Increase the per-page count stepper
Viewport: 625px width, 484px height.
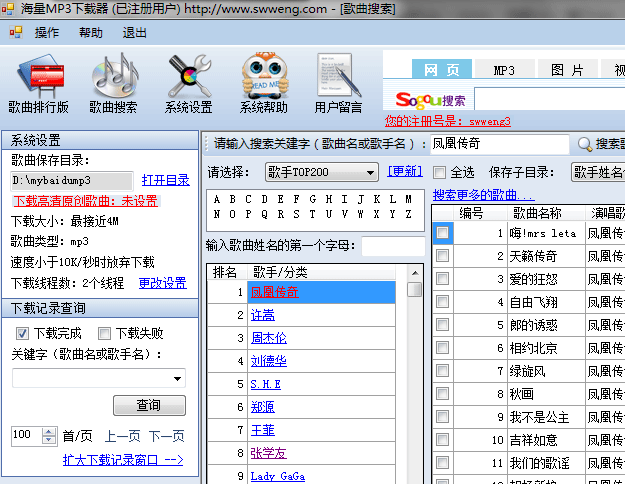point(51,431)
